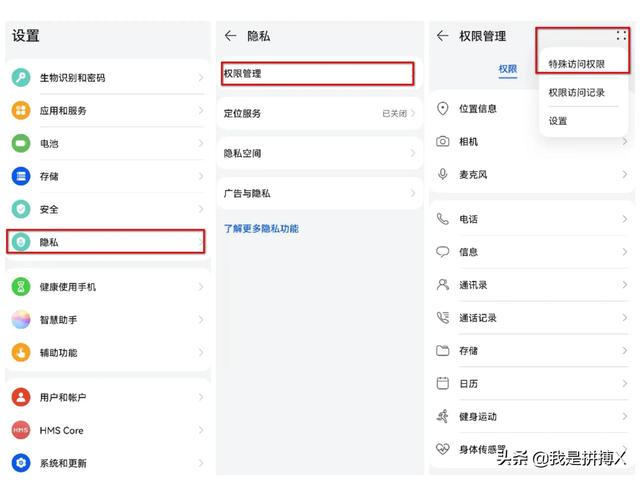Expand the 通讯录 permission chevron
The width and height of the screenshot is (640, 480).
click(x=625, y=285)
